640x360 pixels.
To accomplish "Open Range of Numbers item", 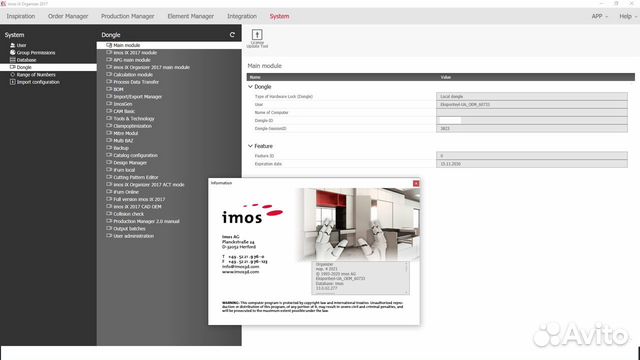I will pyautogui.click(x=36, y=75).
